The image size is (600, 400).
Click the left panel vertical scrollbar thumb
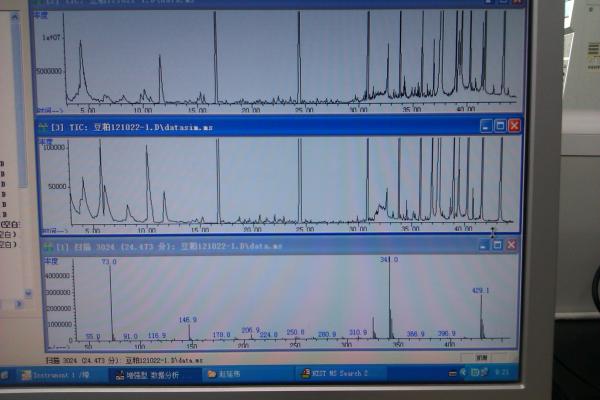[18, 103]
